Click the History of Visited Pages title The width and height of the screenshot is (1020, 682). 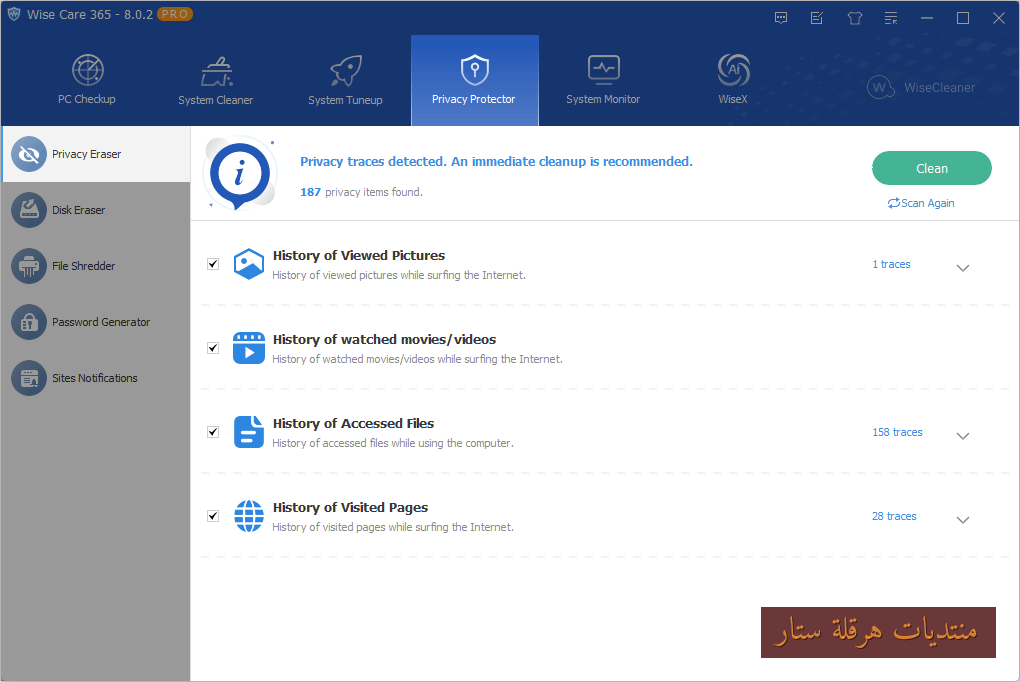click(x=350, y=507)
